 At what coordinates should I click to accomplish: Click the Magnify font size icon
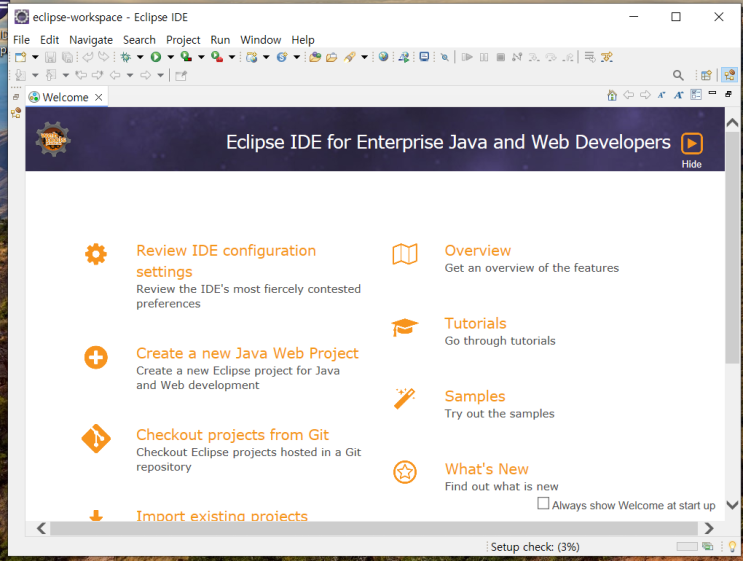(679, 95)
